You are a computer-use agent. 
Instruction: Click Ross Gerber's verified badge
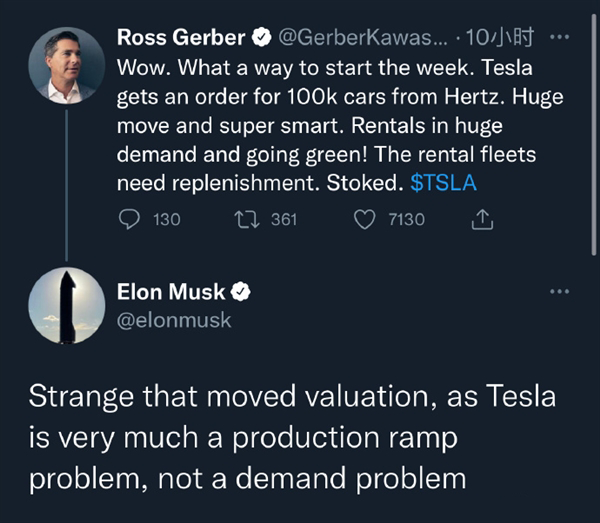(262, 39)
